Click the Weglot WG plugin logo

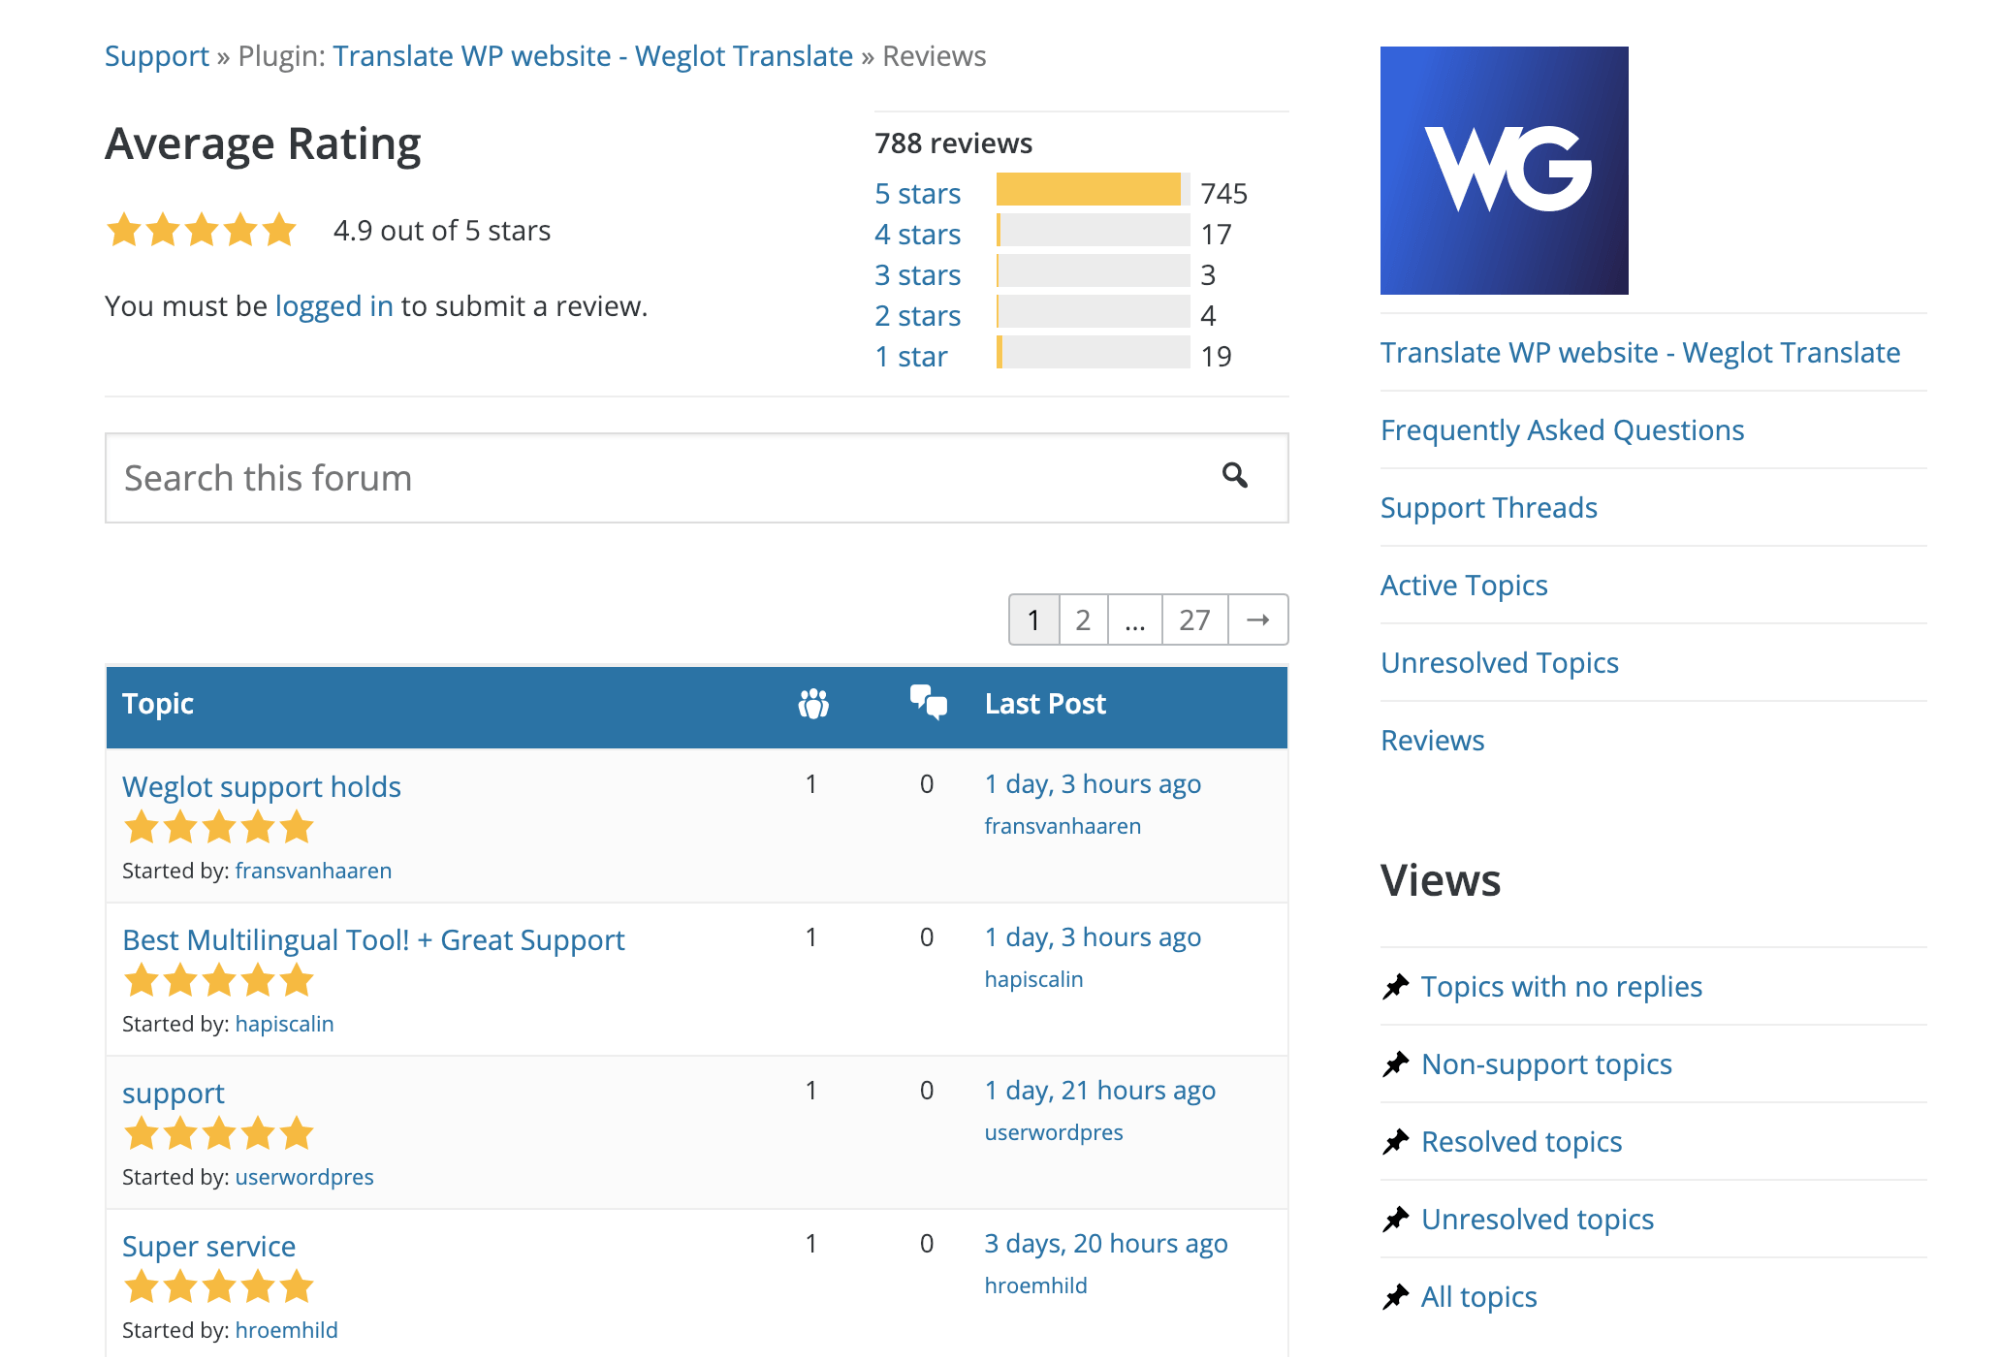[x=1503, y=170]
